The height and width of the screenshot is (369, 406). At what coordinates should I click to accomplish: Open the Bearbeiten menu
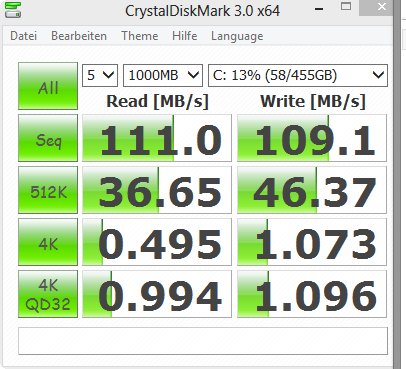(79, 36)
